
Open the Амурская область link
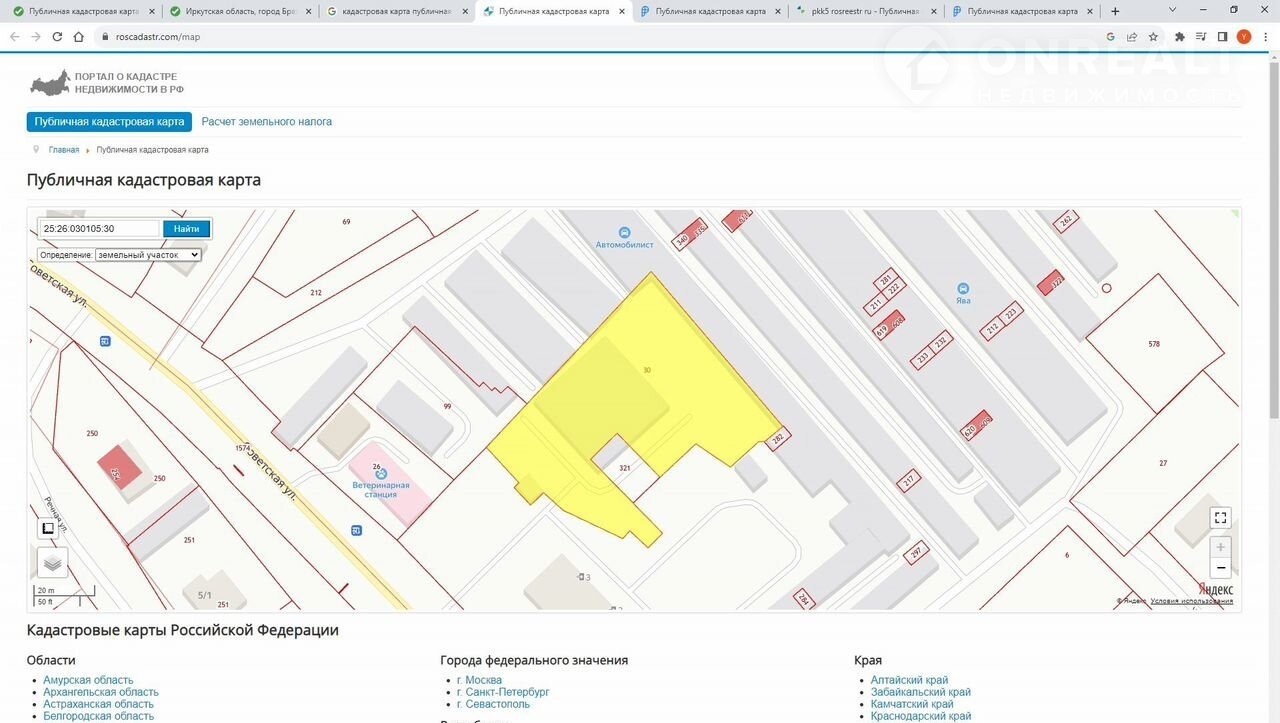click(x=88, y=680)
